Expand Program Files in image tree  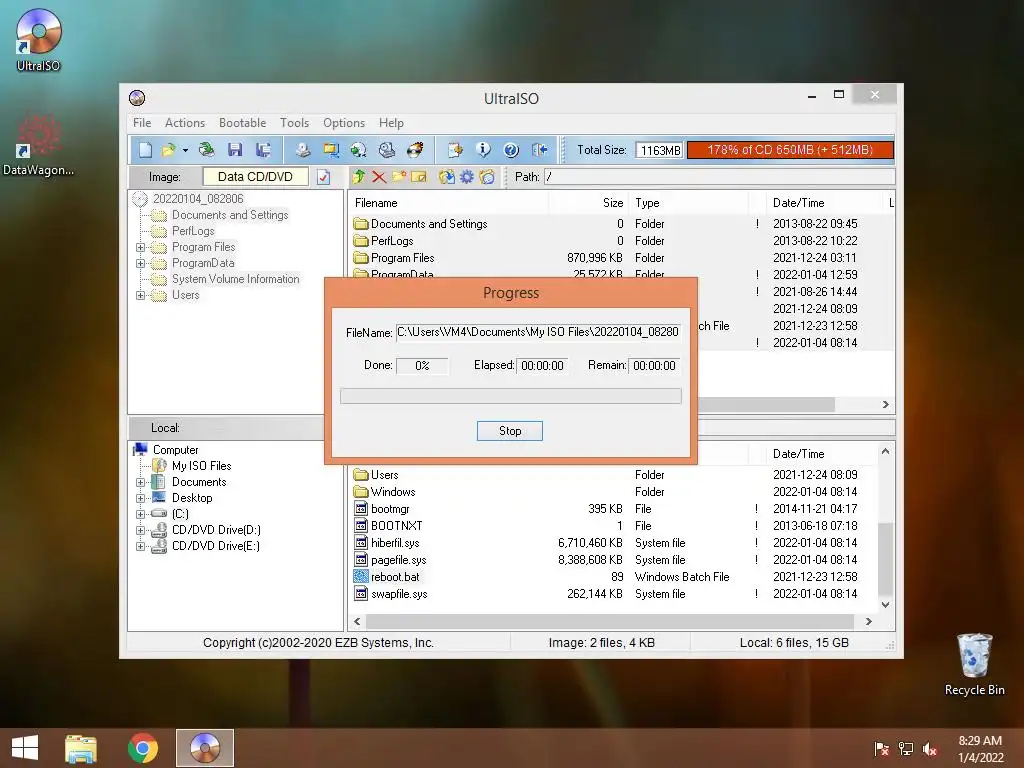coord(140,248)
